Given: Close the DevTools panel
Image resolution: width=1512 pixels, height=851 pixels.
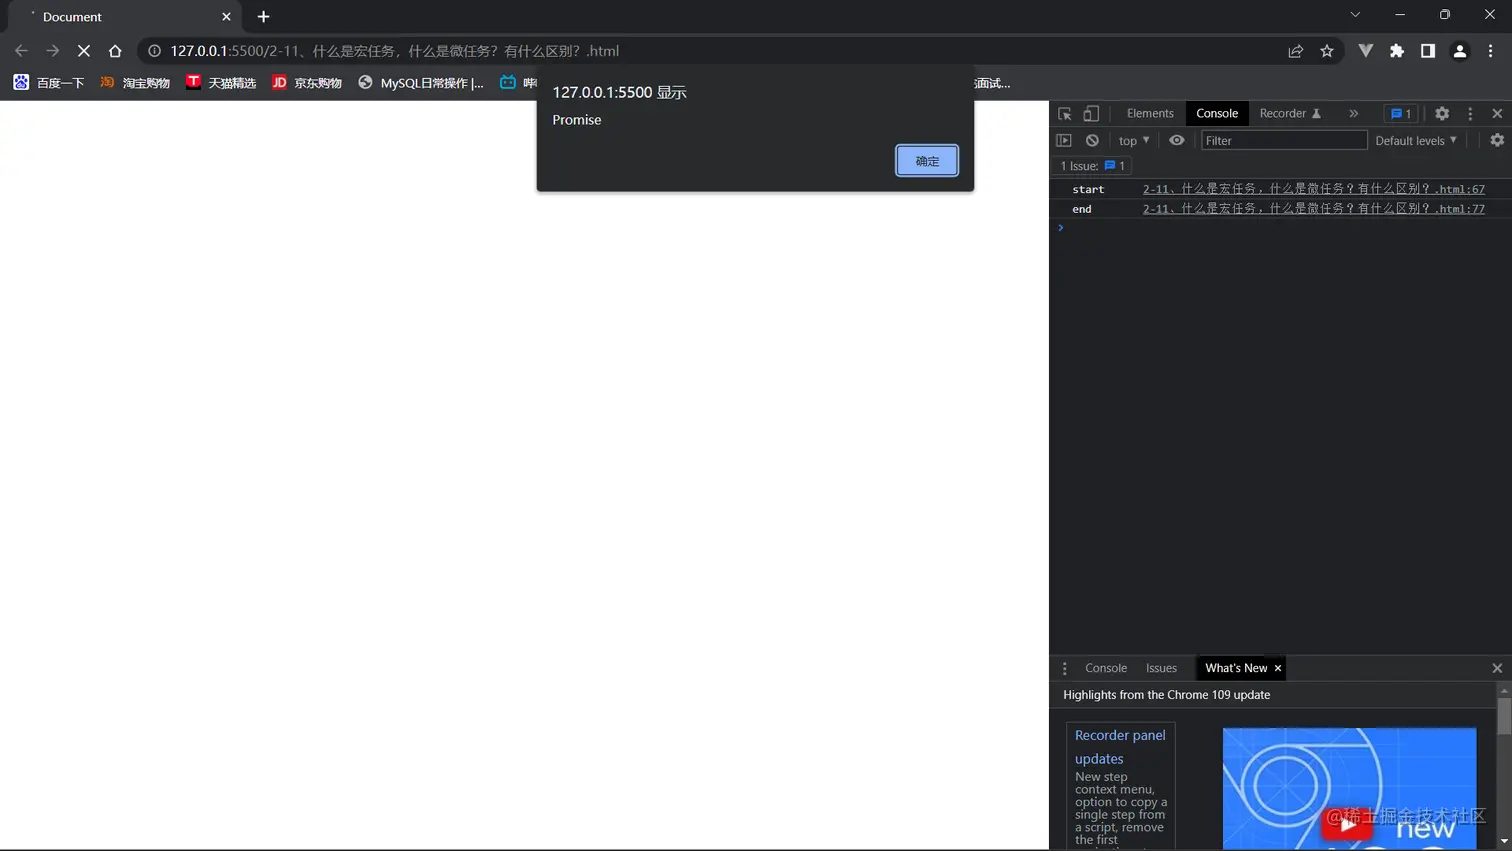Looking at the screenshot, I should 1497,114.
